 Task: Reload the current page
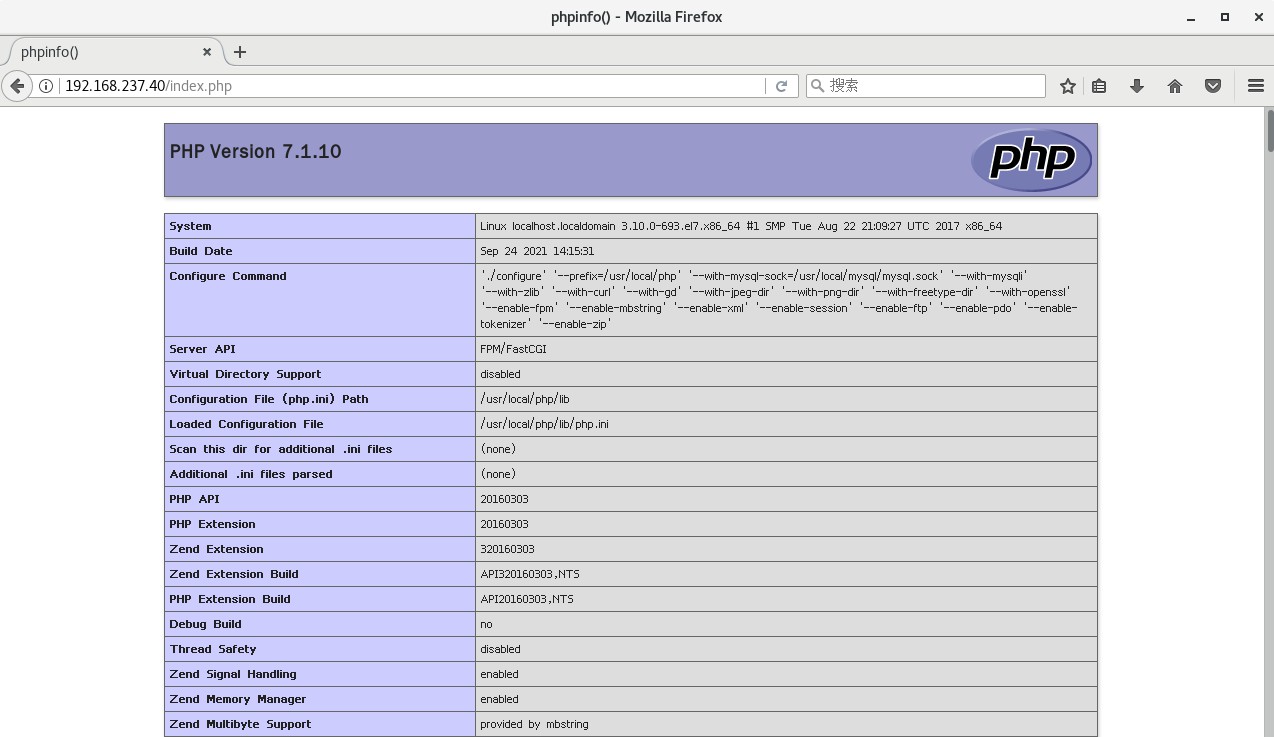coord(782,86)
